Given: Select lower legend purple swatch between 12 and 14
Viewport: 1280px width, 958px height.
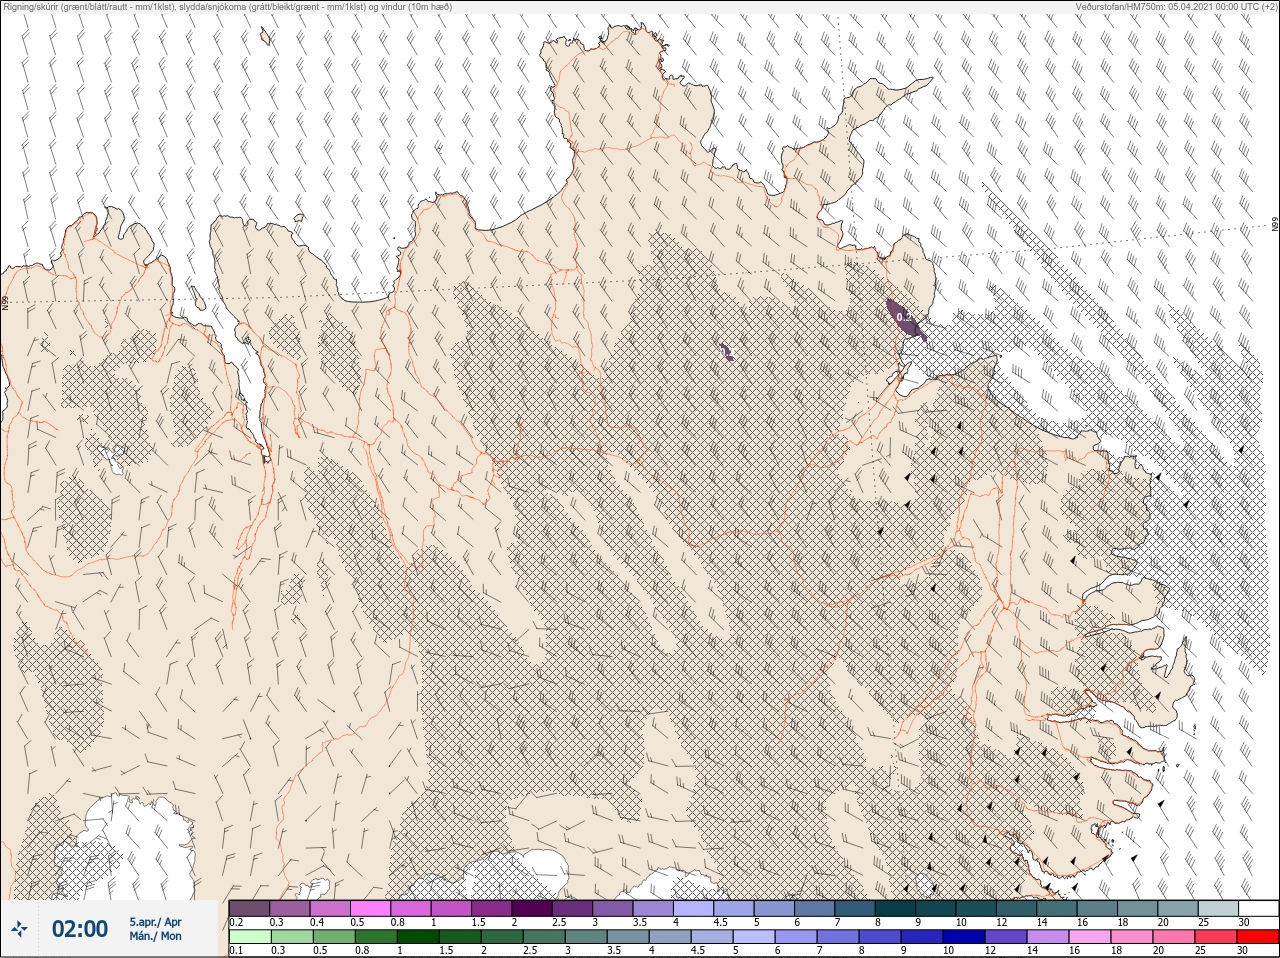Looking at the screenshot, I should [1005, 937].
